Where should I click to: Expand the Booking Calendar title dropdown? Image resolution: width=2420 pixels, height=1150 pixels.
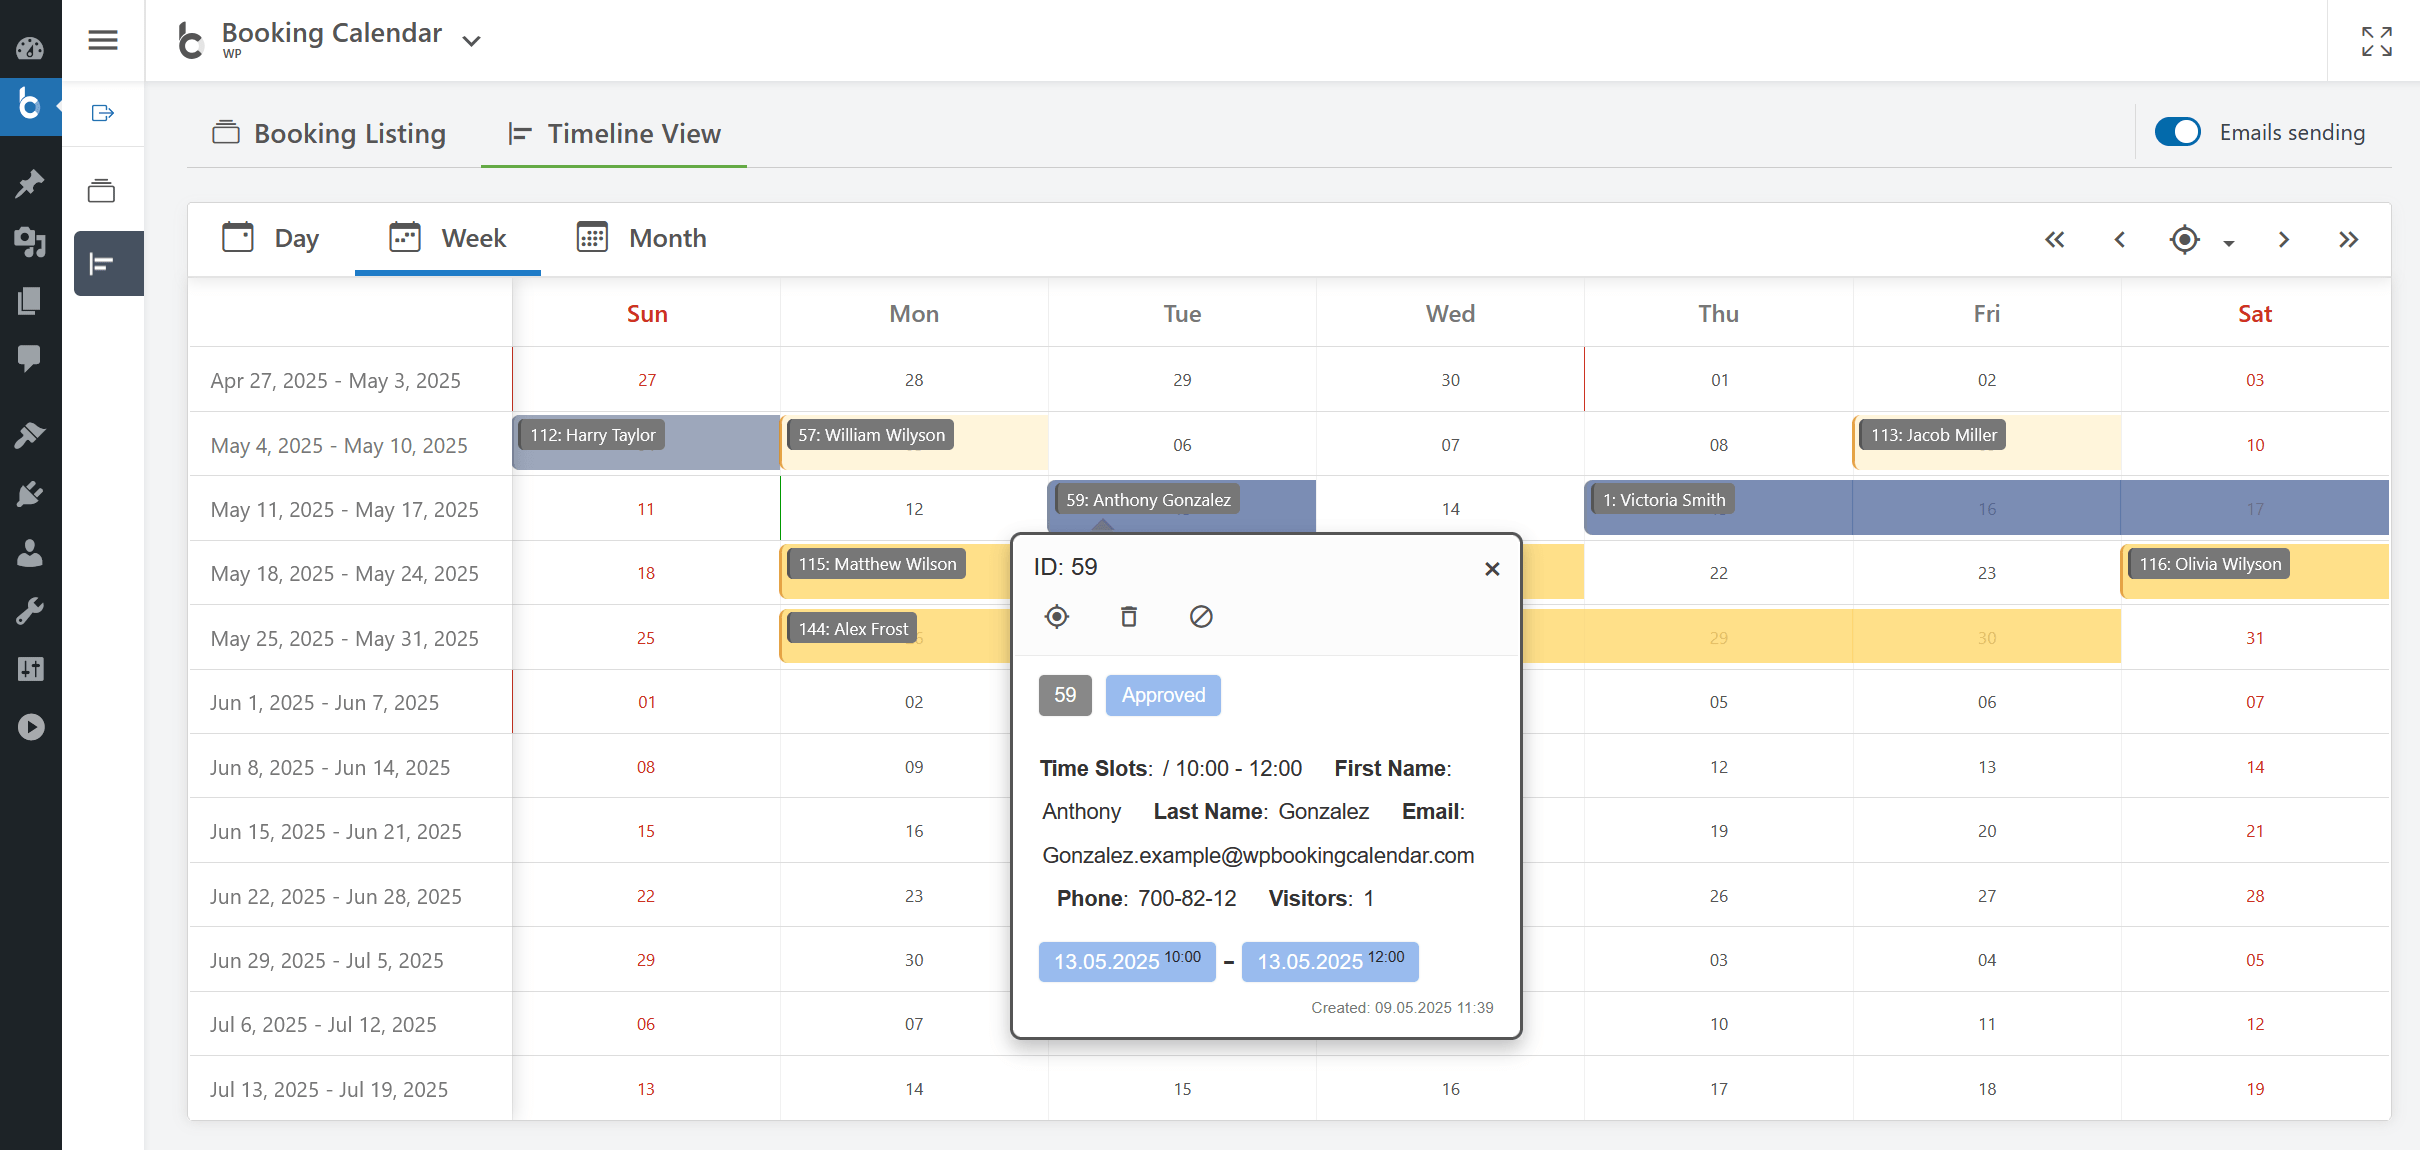tap(472, 41)
